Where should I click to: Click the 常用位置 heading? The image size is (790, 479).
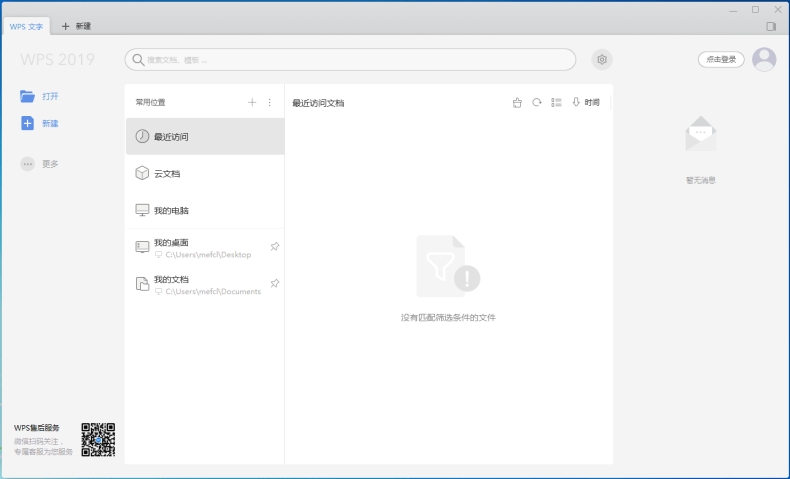pos(150,102)
